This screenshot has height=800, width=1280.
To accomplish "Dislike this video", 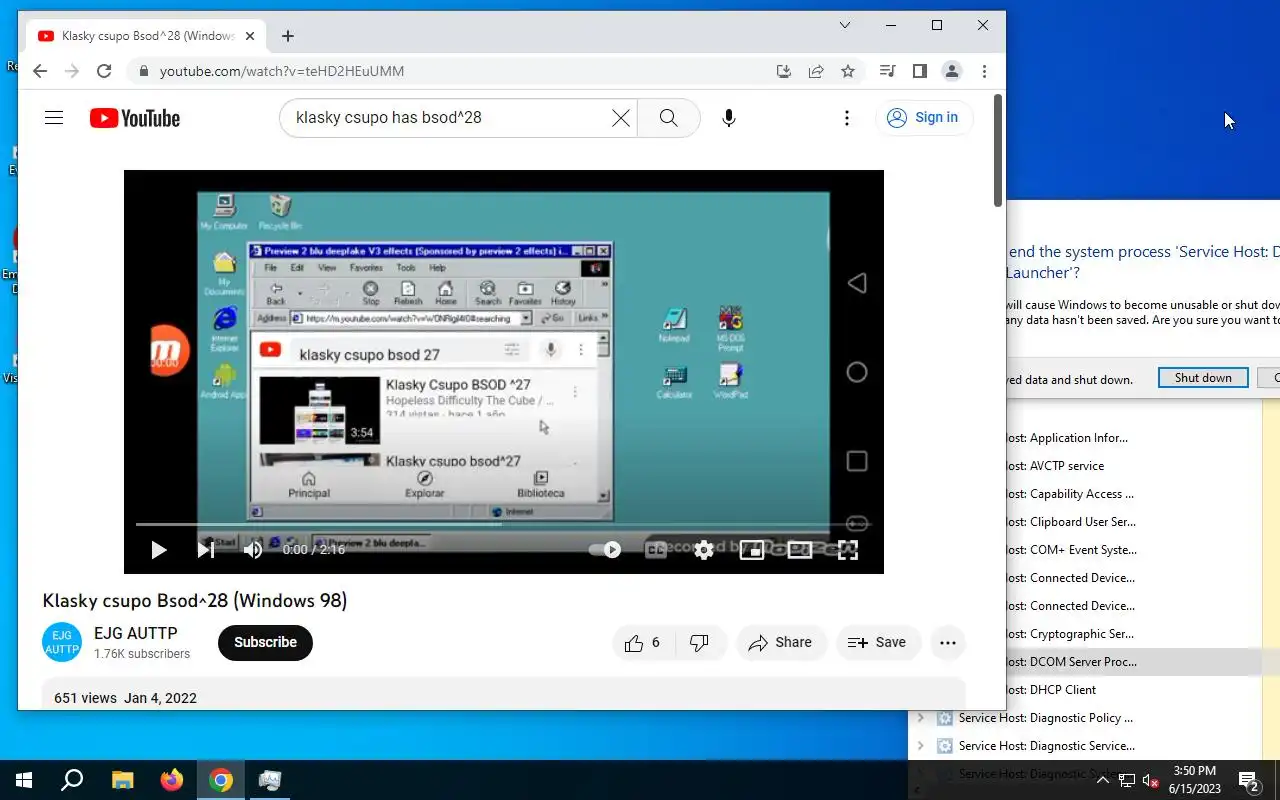I will pos(700,643).
